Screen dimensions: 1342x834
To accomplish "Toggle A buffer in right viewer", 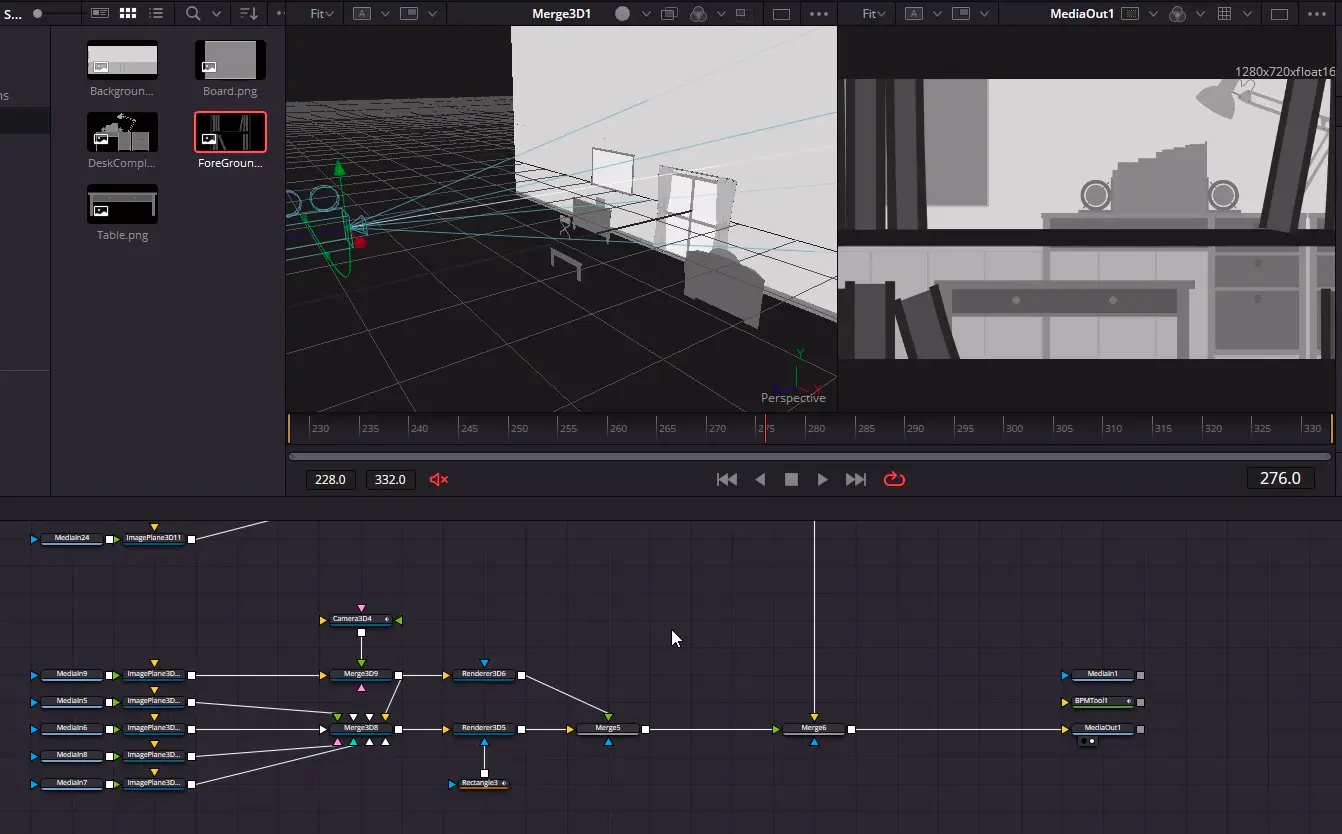I will pos(914,14).
